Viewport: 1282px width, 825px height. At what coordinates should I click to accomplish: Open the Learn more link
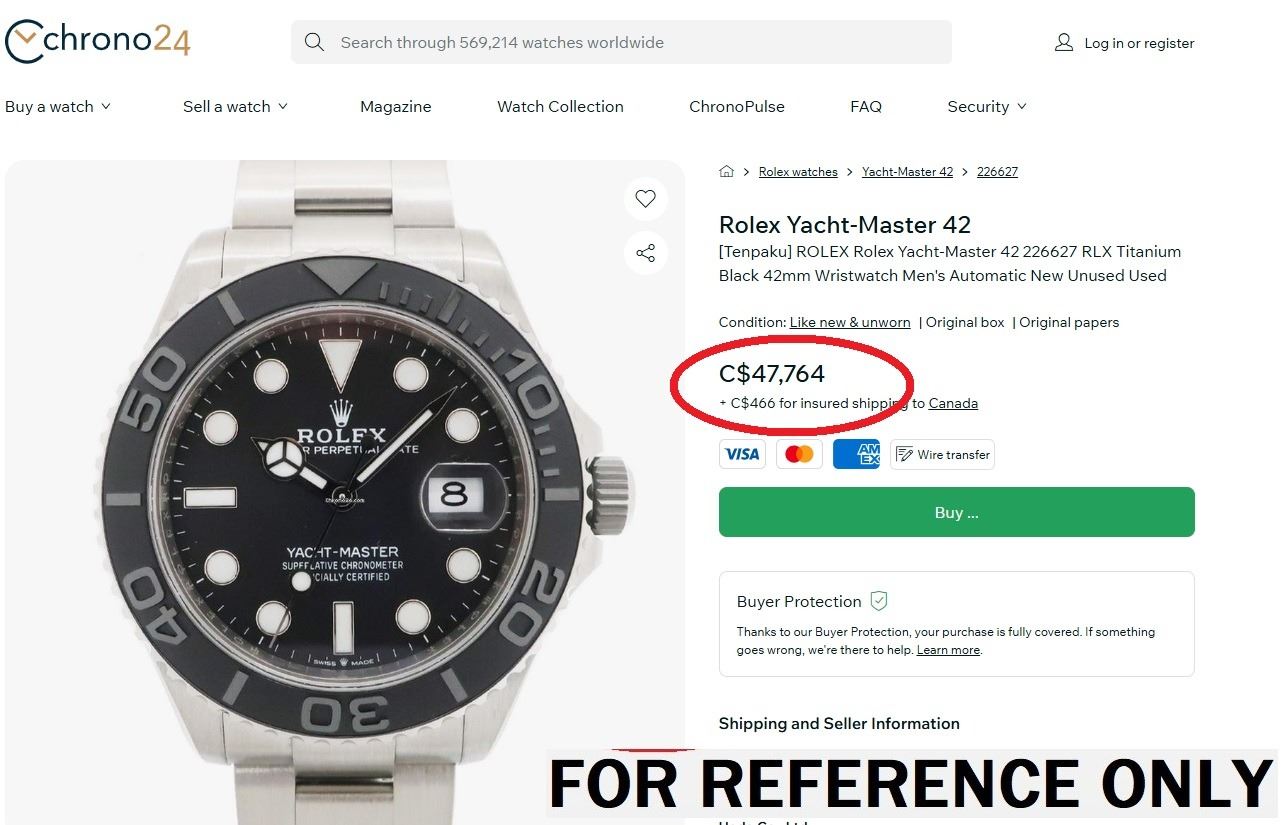[x=948, y=650]
